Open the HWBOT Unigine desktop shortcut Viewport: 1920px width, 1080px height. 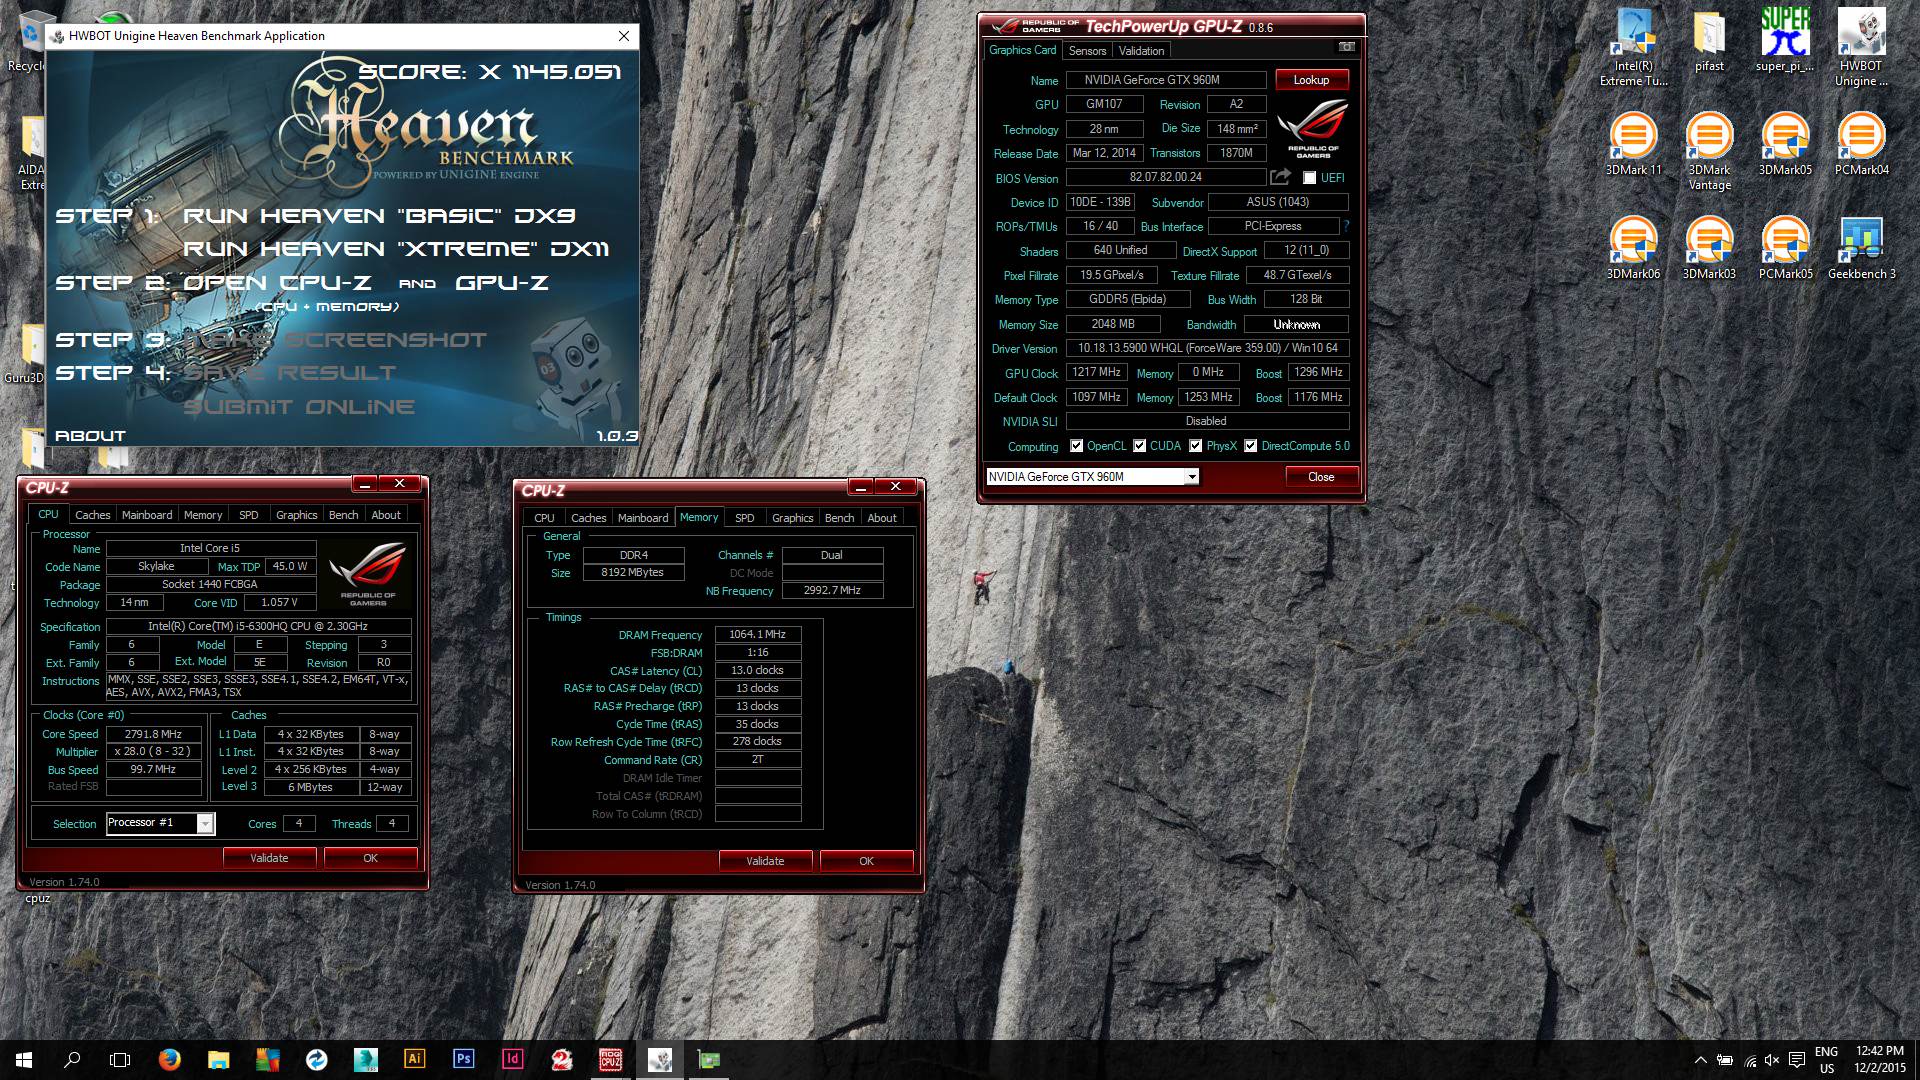[x=1861, y=48]
